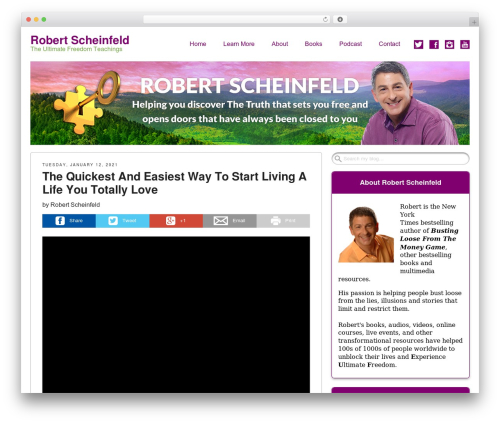Click the Robert Scheinfeld hero banner image
The height and width of the screenshot is (423, 500).
[250, 103]
